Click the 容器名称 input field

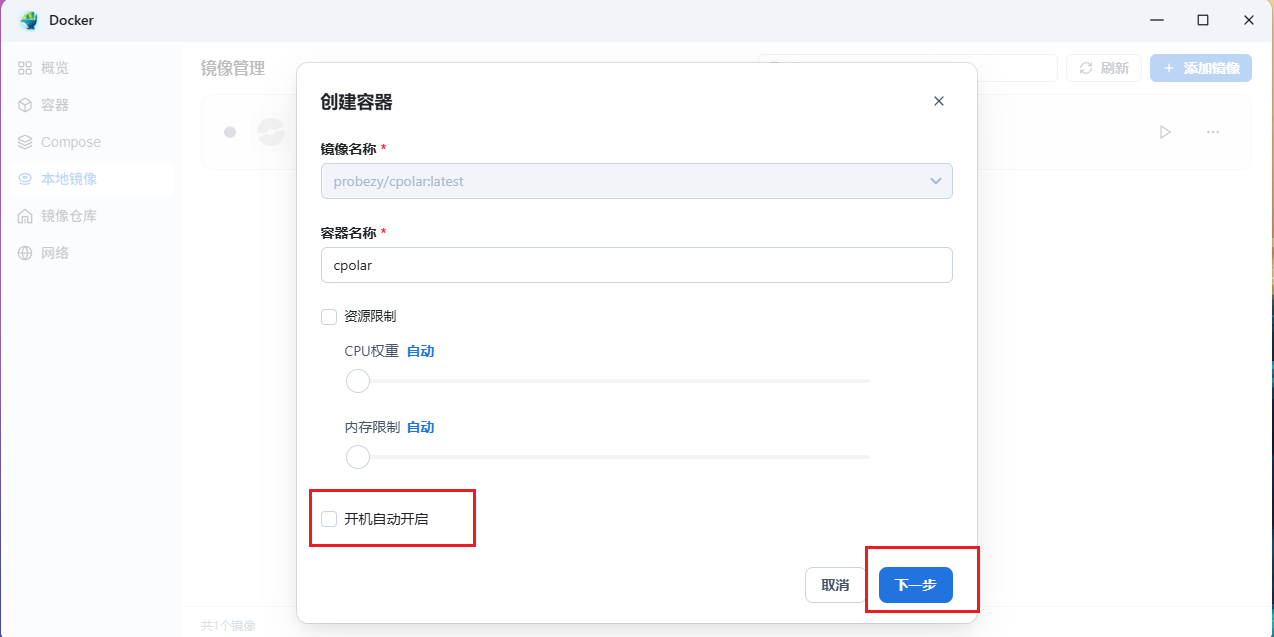(636, 266)
